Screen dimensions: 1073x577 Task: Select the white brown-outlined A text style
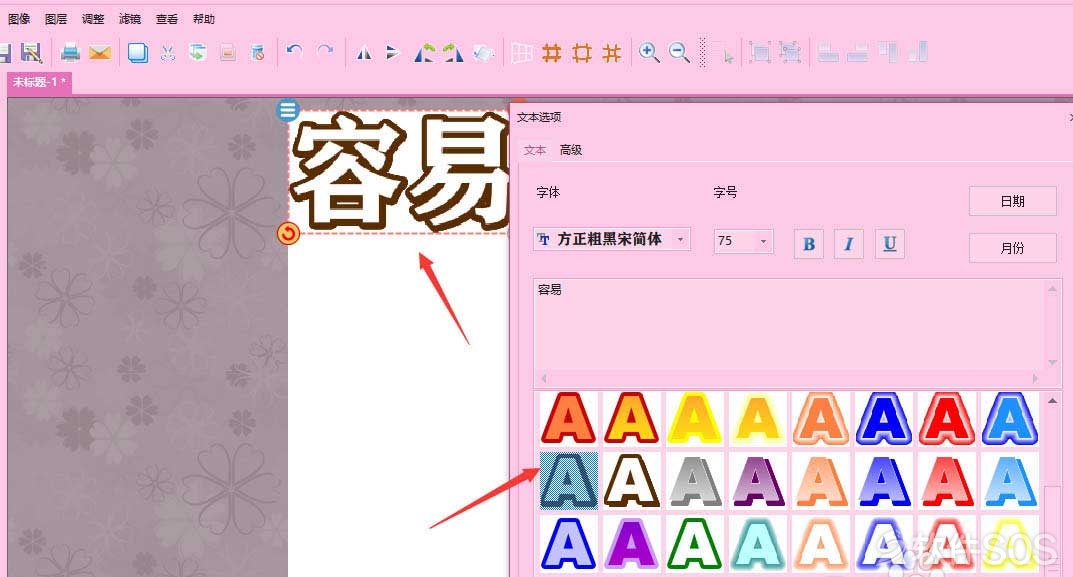coord(632,480)
